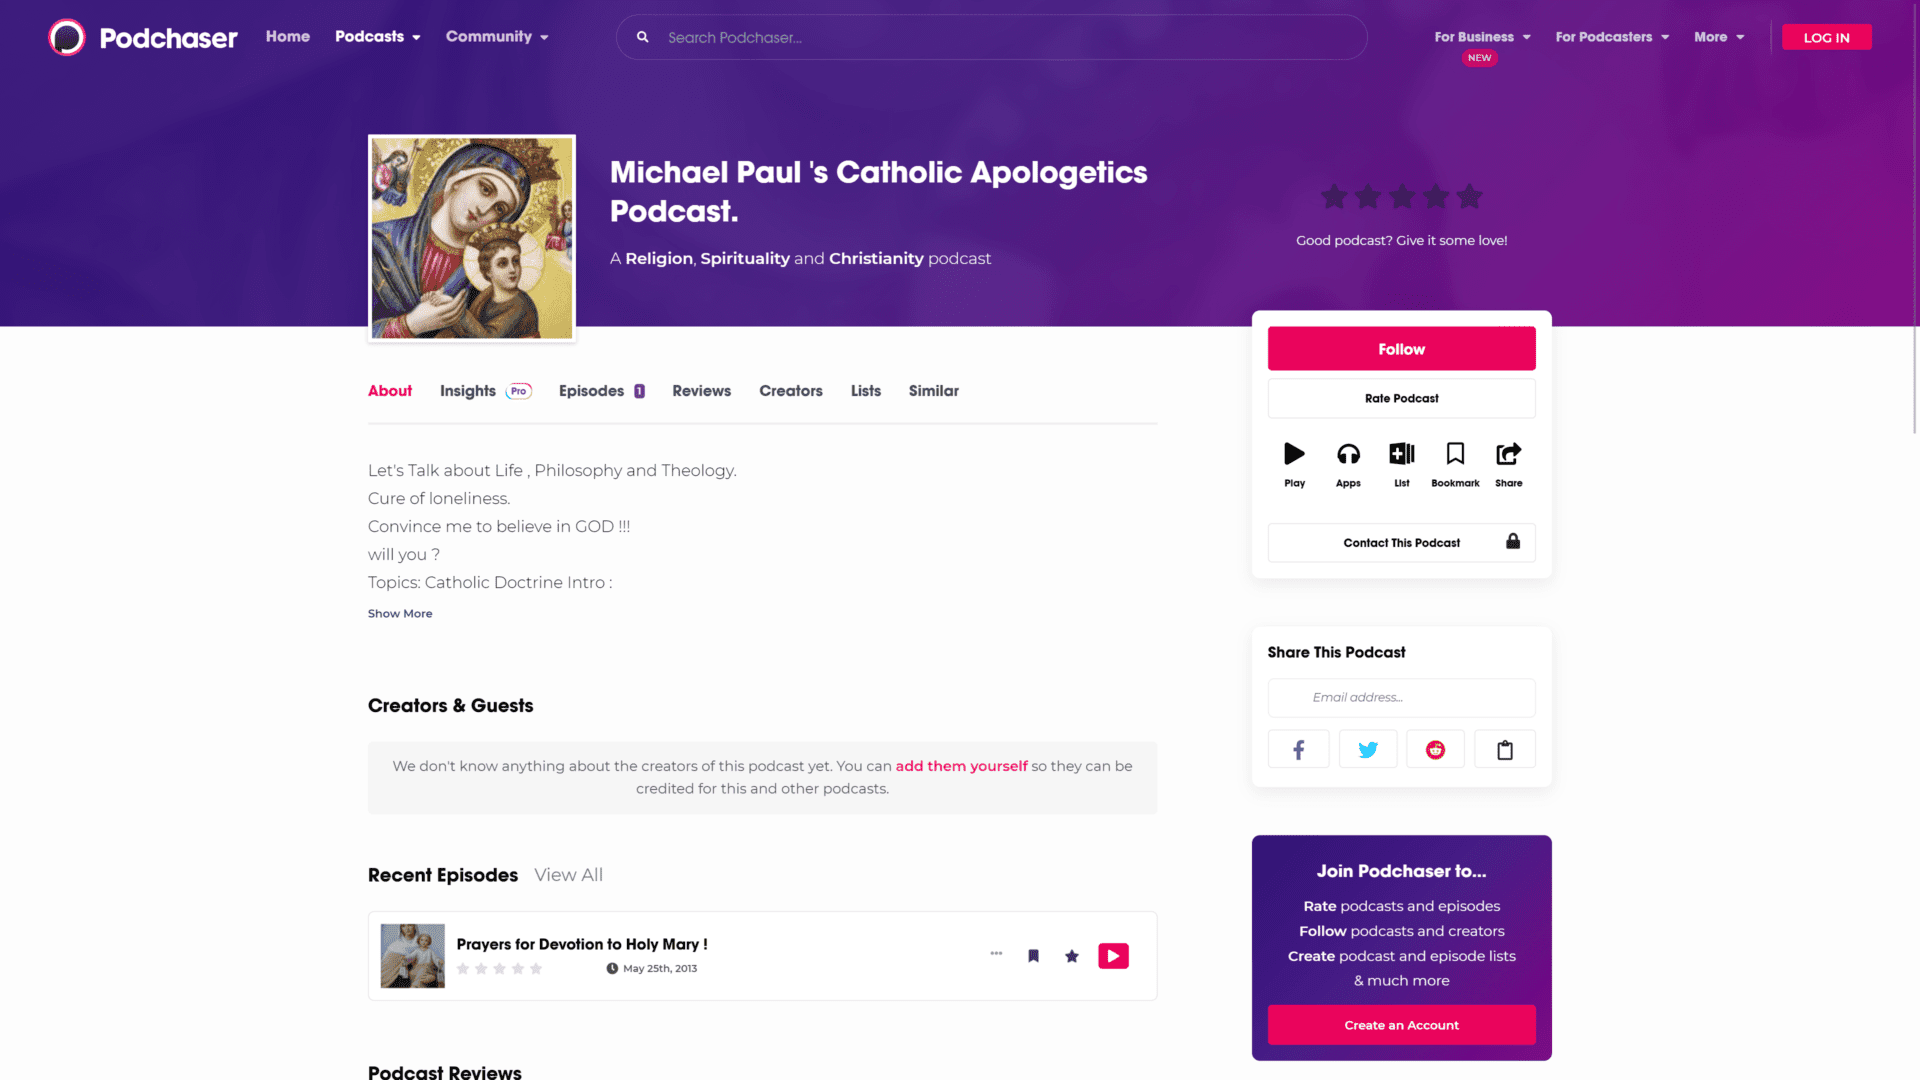Click the email address input field
The width and height of the screenshot is (1920, 1080).
1400,696
